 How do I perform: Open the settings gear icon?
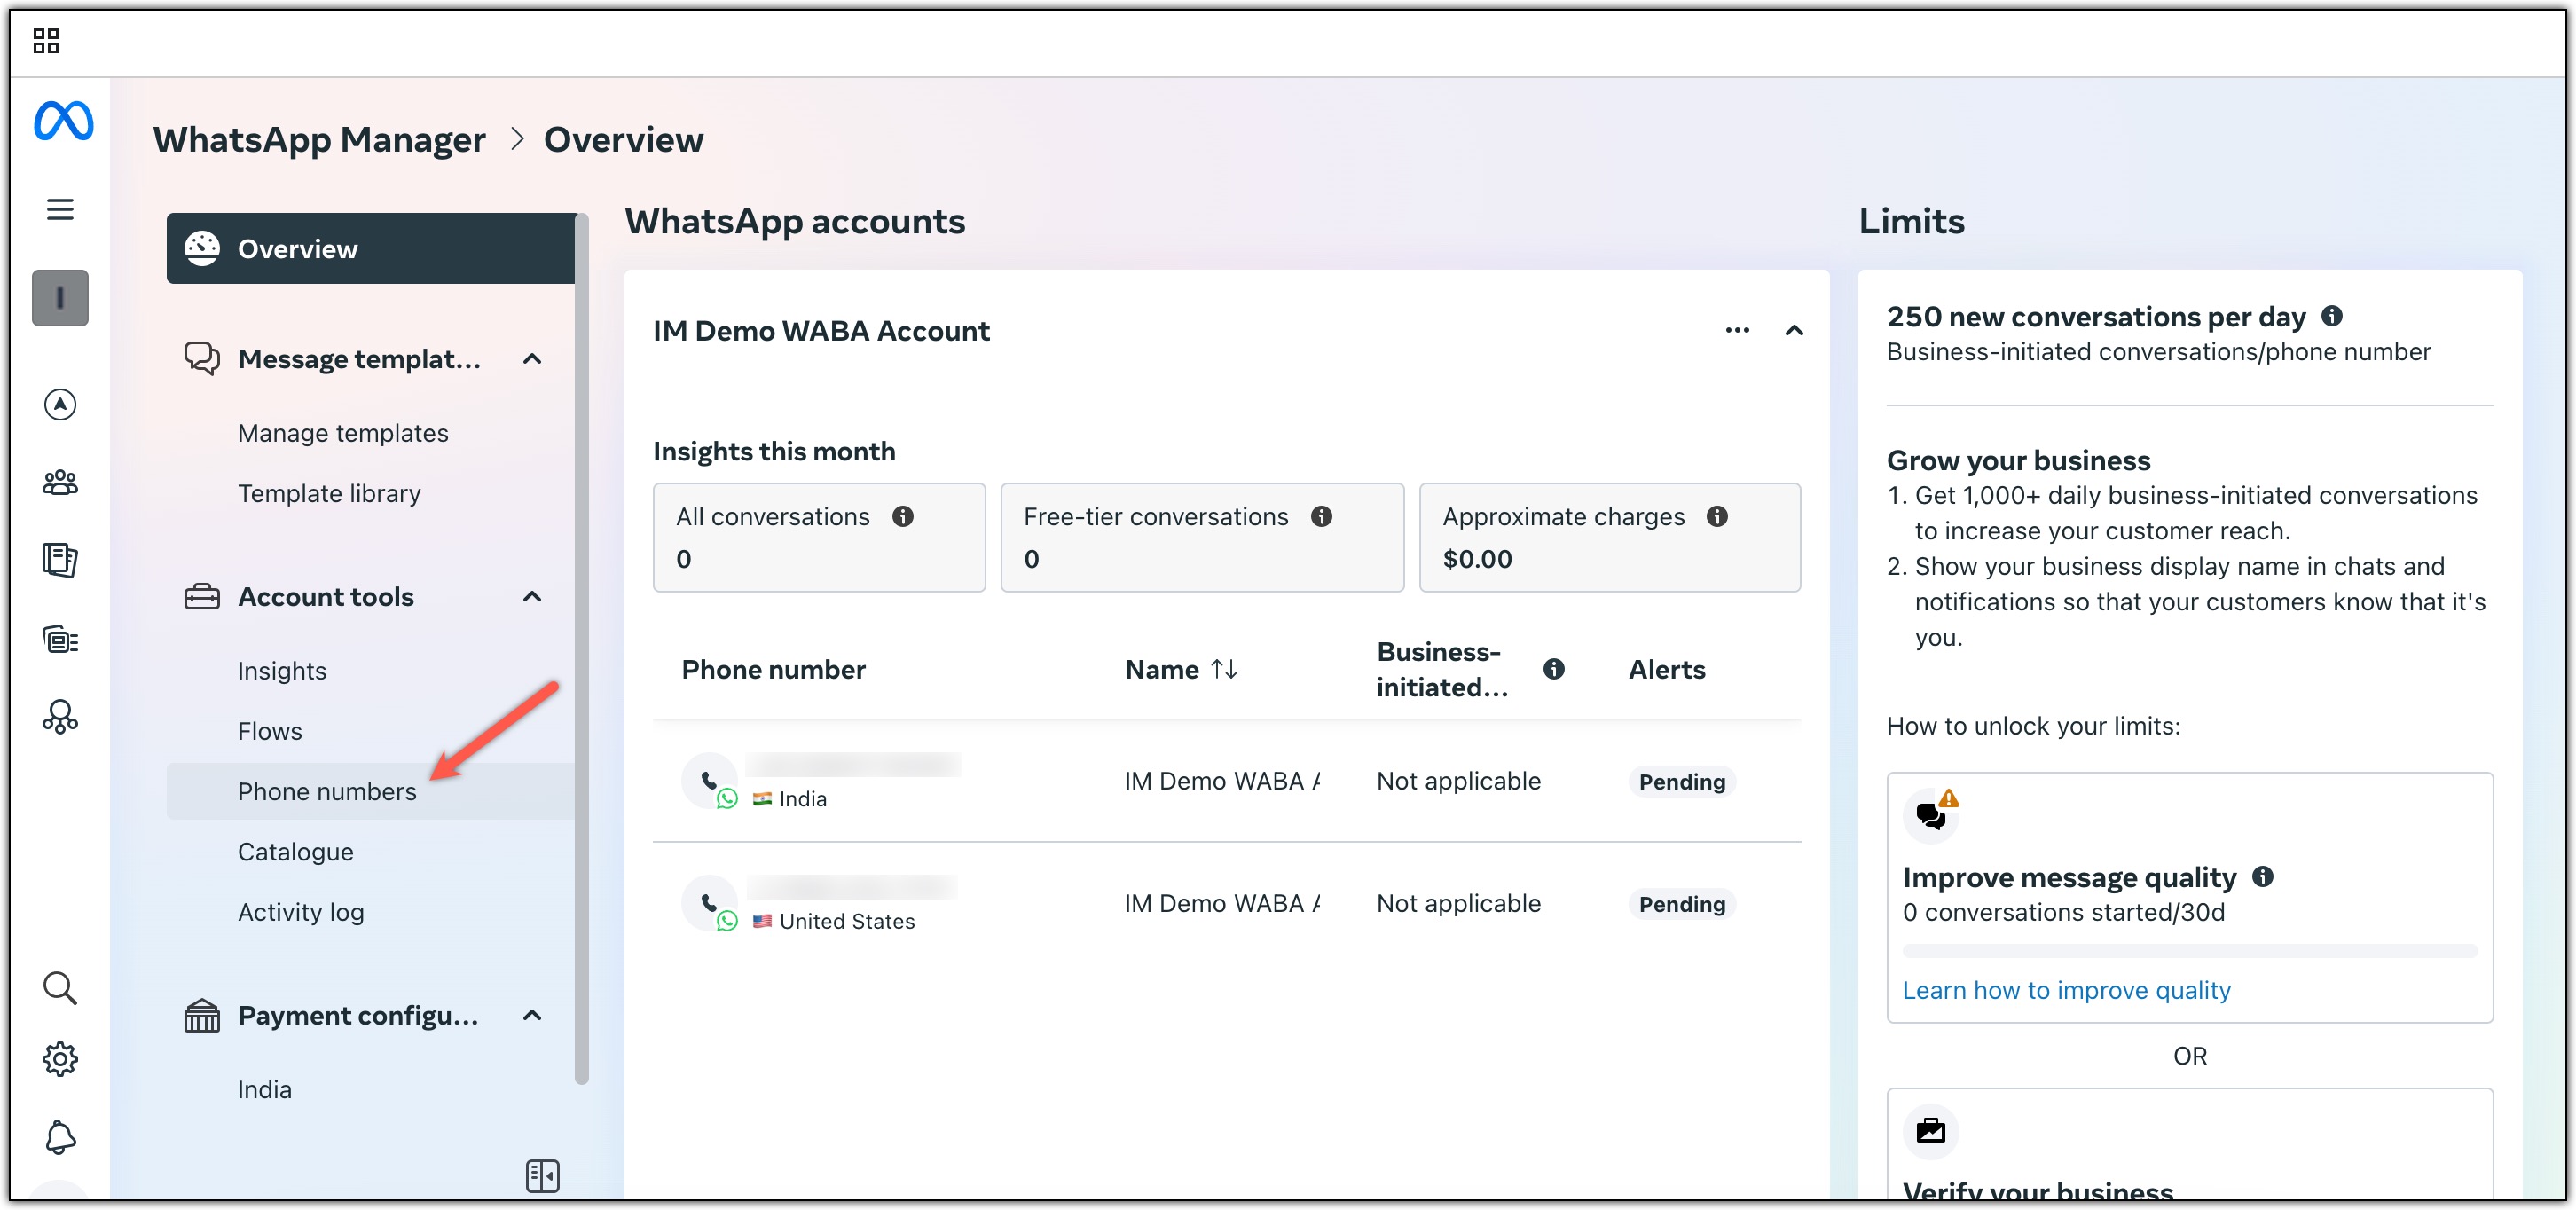pos(60,1059)
